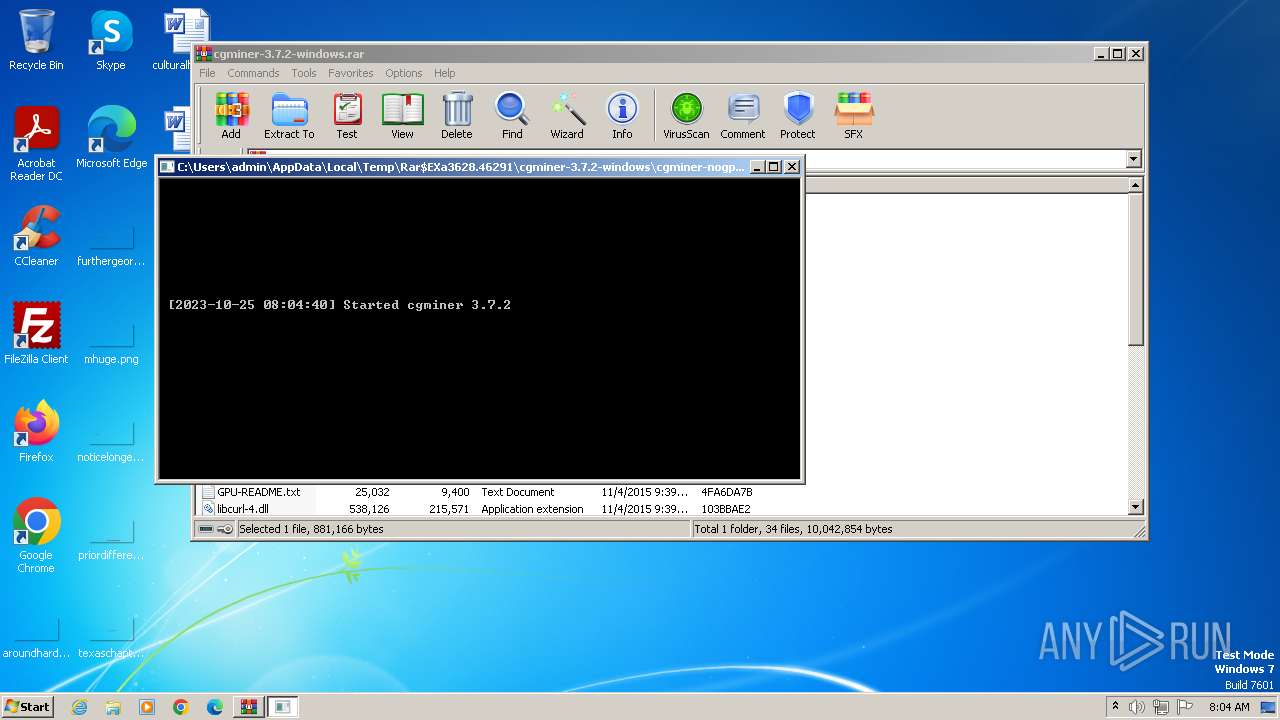The width and height of the screenshot is (1280, 720).
Task: Run the Test archive tool
Action: coord(347,116)
